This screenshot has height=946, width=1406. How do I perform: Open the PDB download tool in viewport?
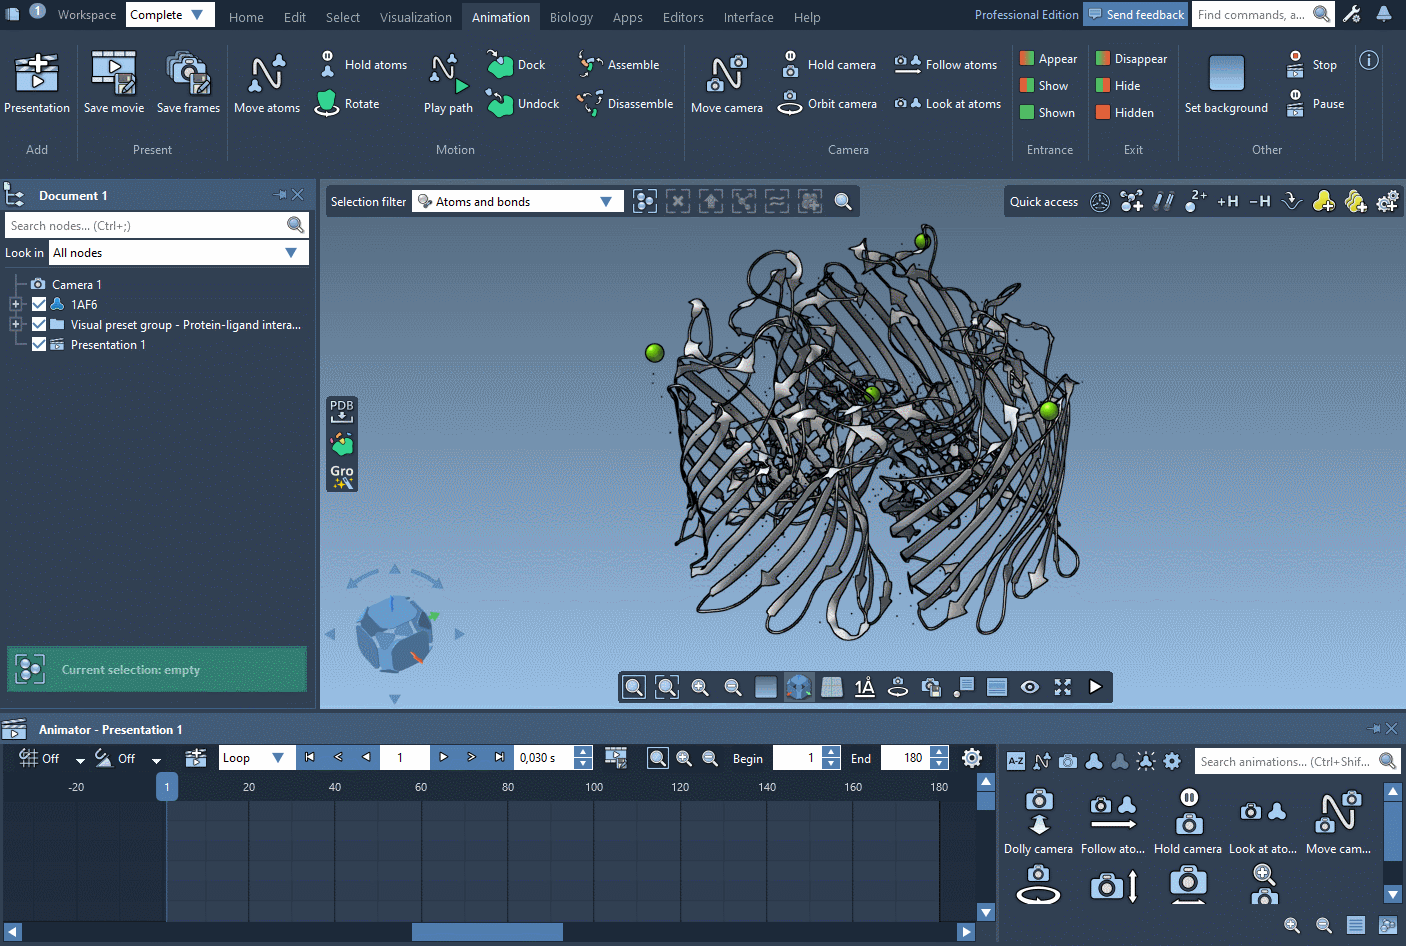(x=341, y=410)
